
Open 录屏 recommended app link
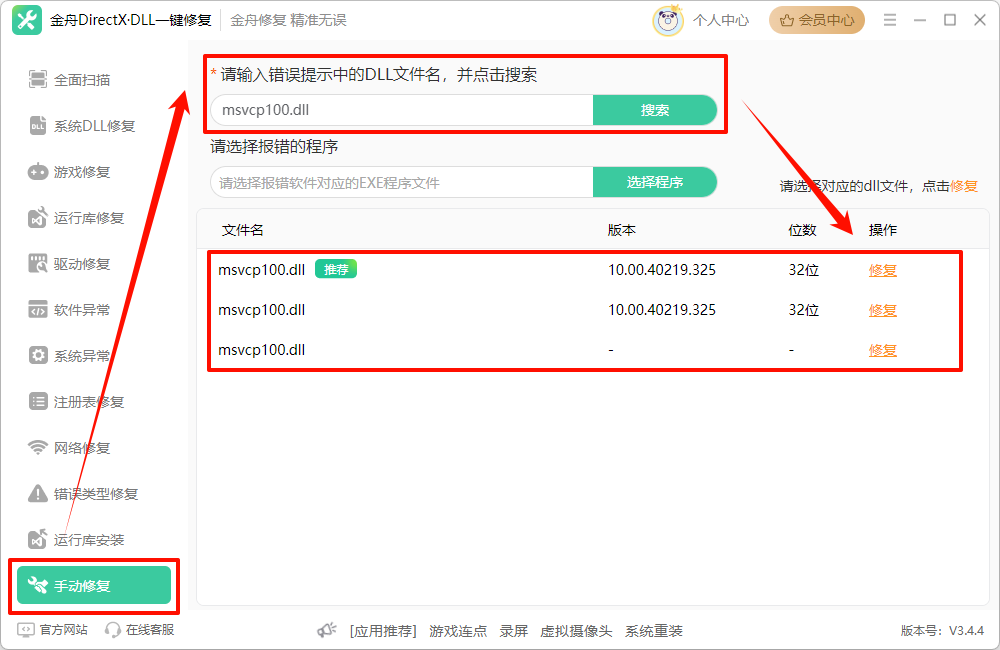tap(514, 631)
